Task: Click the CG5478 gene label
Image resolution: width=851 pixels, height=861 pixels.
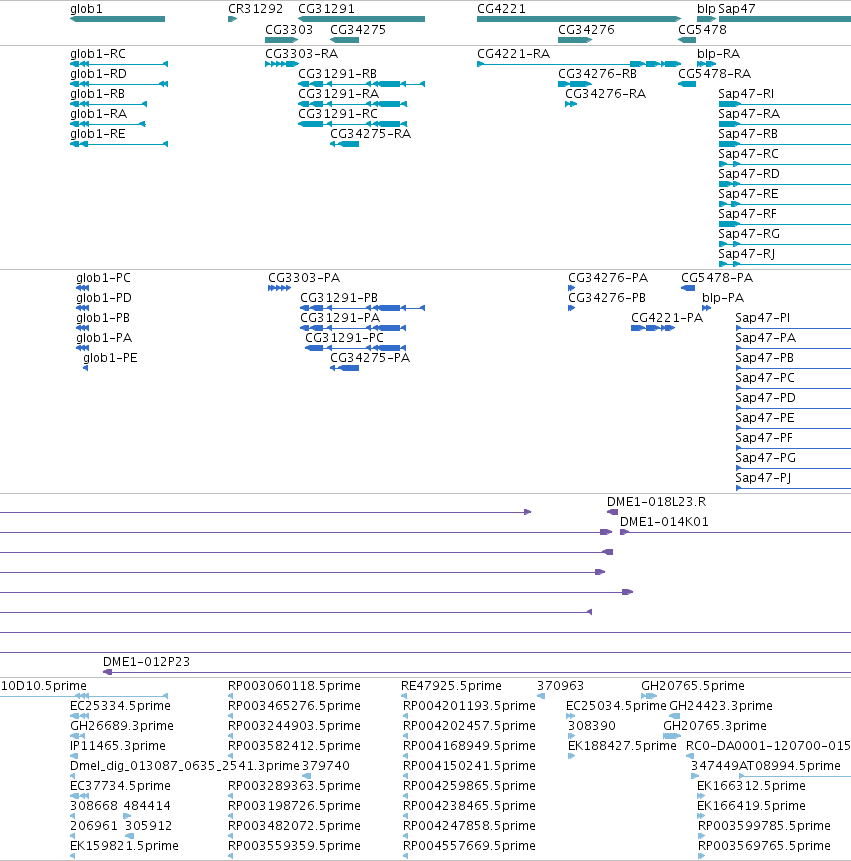Action: [702, 30]
